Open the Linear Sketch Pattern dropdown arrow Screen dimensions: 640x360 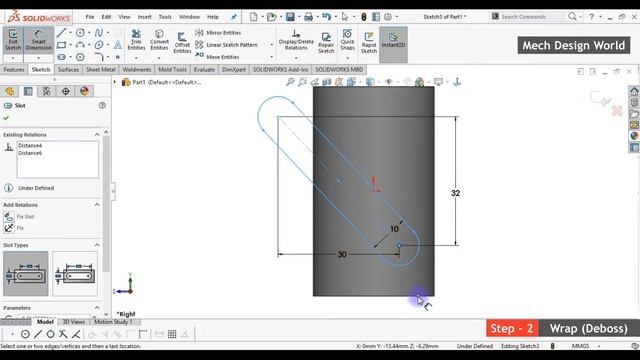point(272,45)
